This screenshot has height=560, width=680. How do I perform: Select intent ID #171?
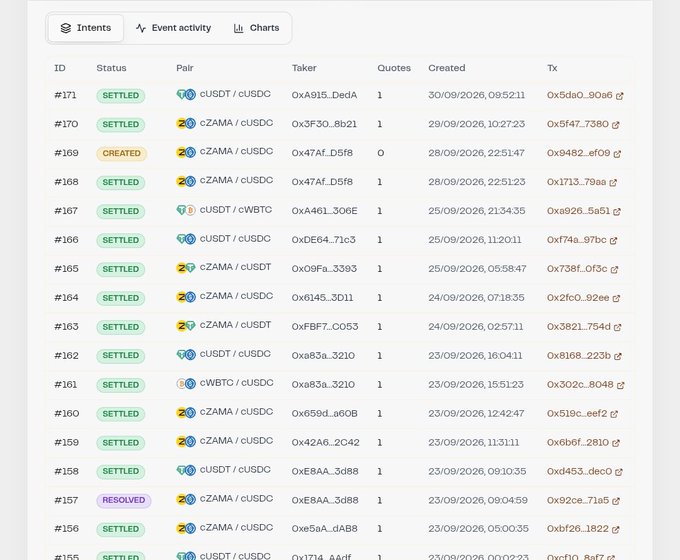[65, 95]
